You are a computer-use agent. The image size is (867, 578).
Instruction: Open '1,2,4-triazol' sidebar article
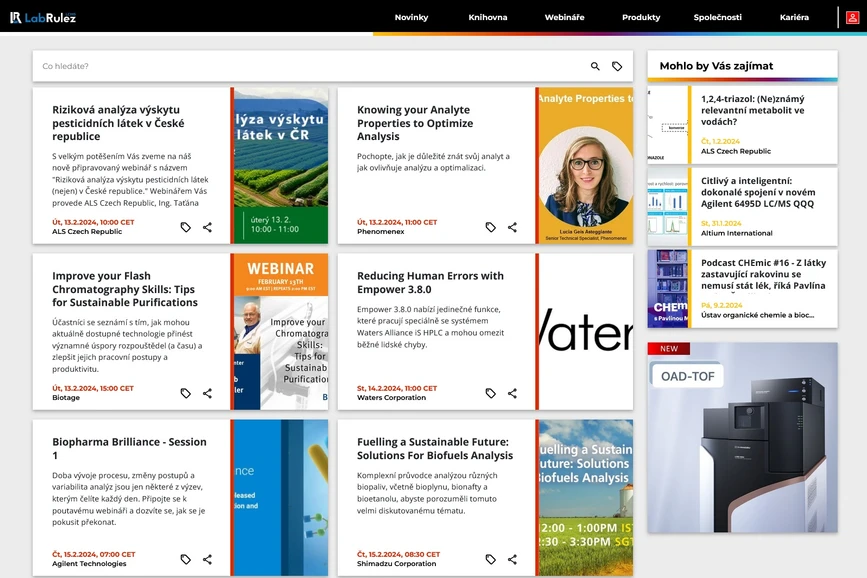click(753, 110)
